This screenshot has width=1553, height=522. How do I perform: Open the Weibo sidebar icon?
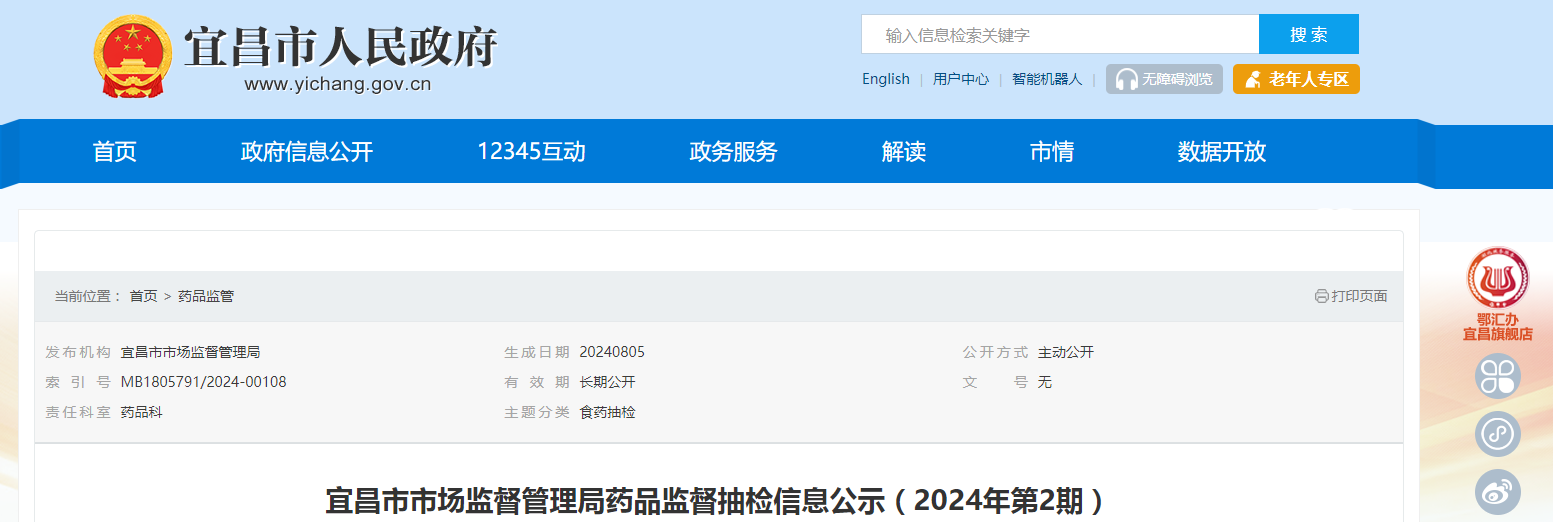click(1497, 492)
